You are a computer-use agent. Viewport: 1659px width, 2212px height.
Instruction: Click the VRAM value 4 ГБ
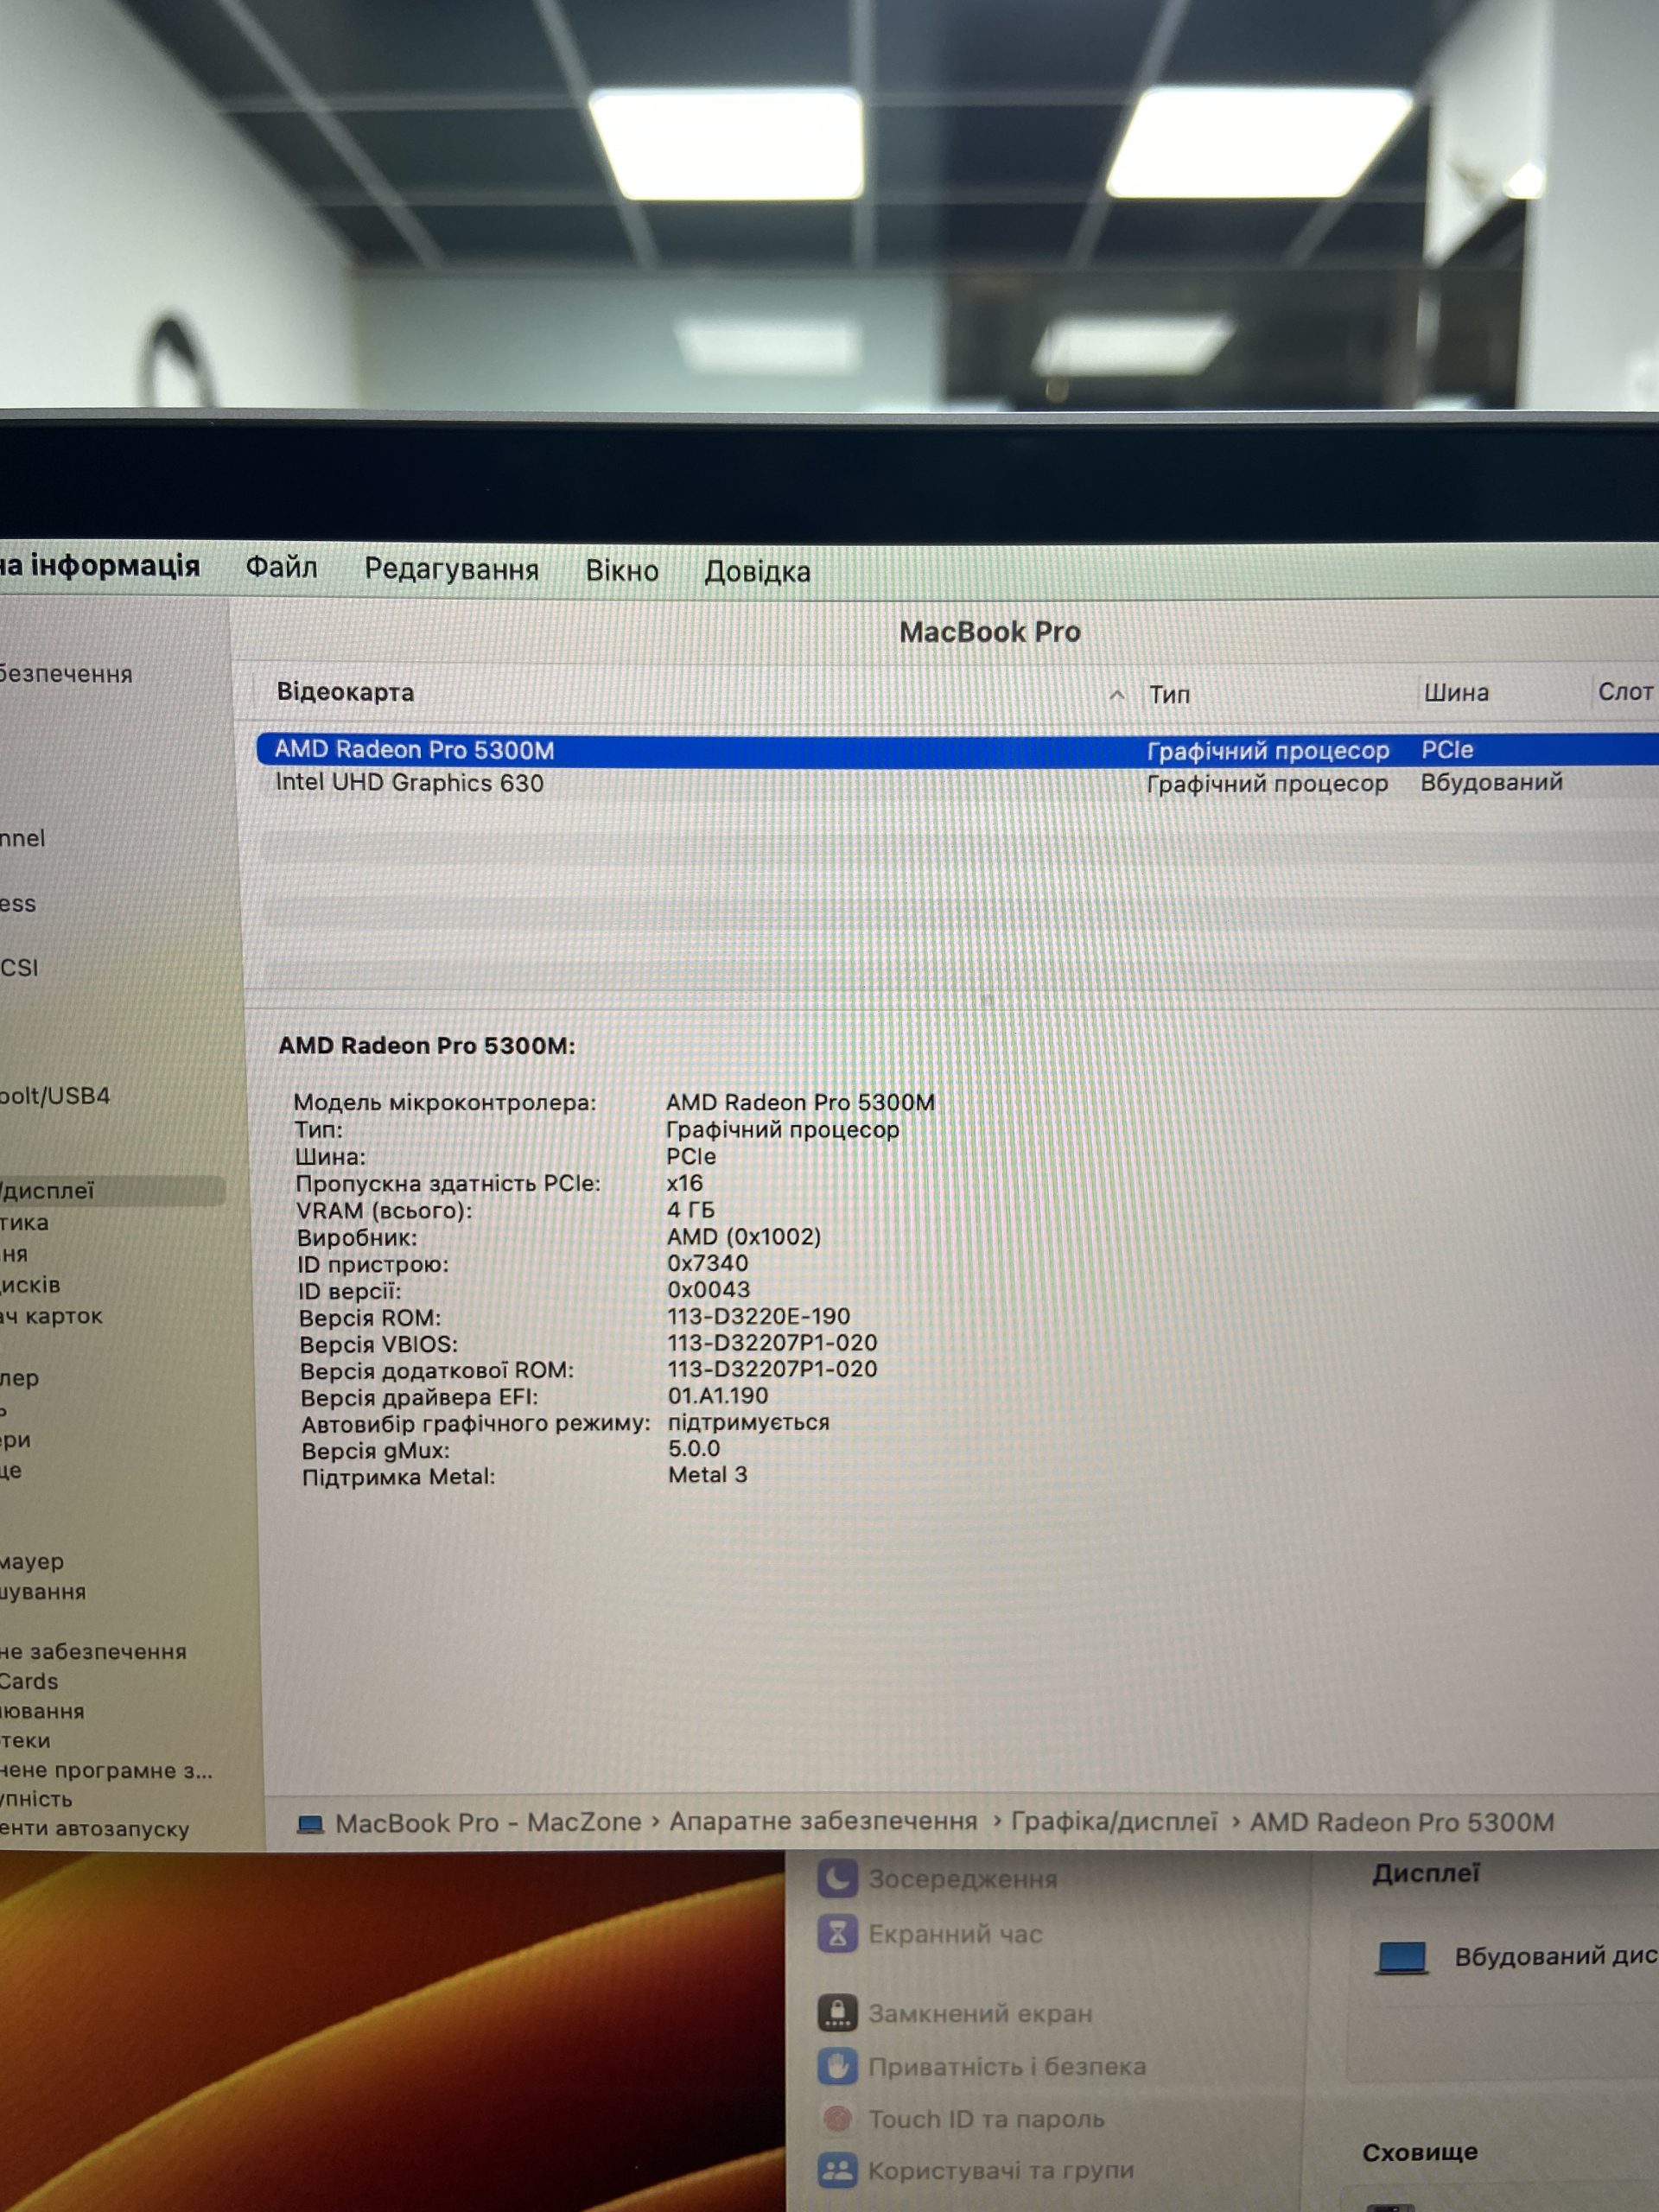tap(691, 1210)
